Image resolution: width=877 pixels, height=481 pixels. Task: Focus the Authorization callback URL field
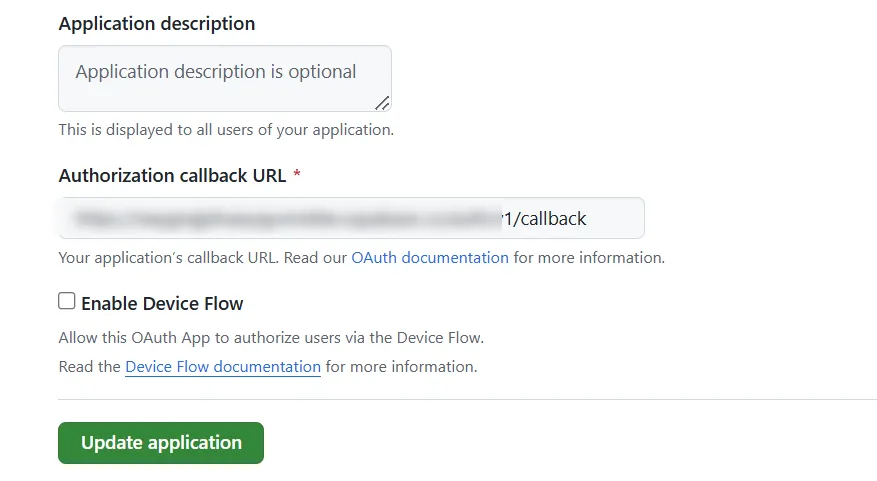351,218
